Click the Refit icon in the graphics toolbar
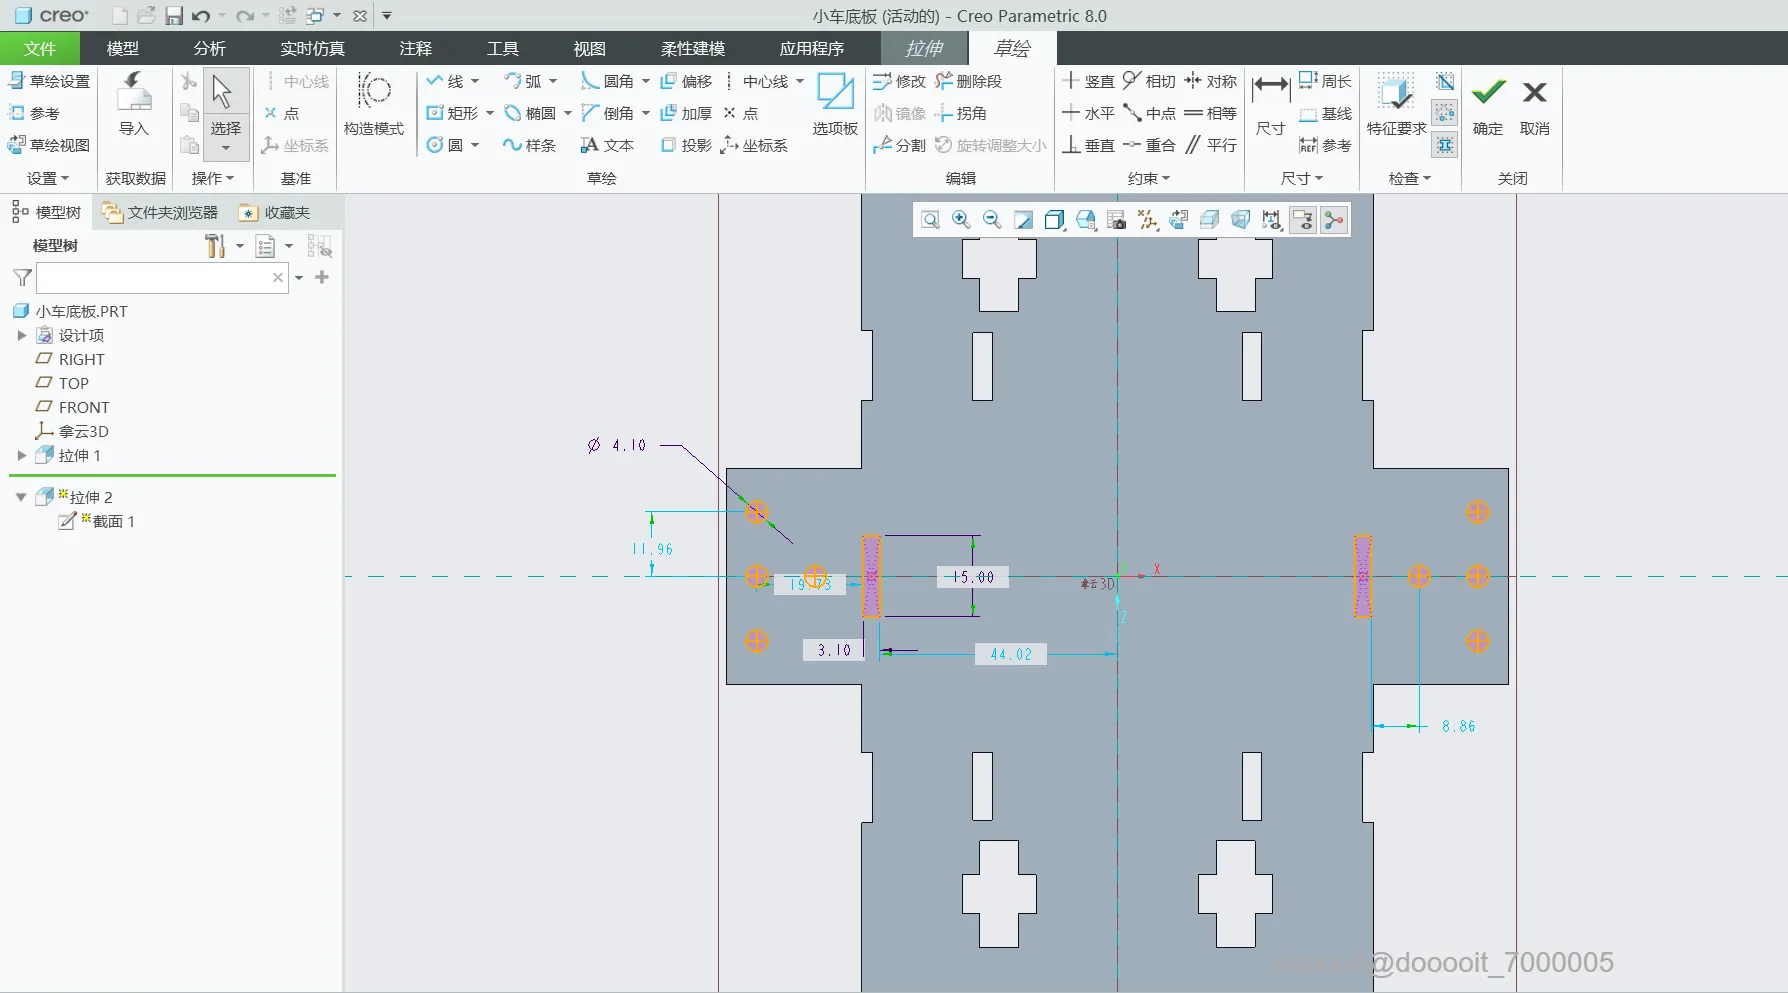The image size is (1788, 993). [x=930, y=220]
